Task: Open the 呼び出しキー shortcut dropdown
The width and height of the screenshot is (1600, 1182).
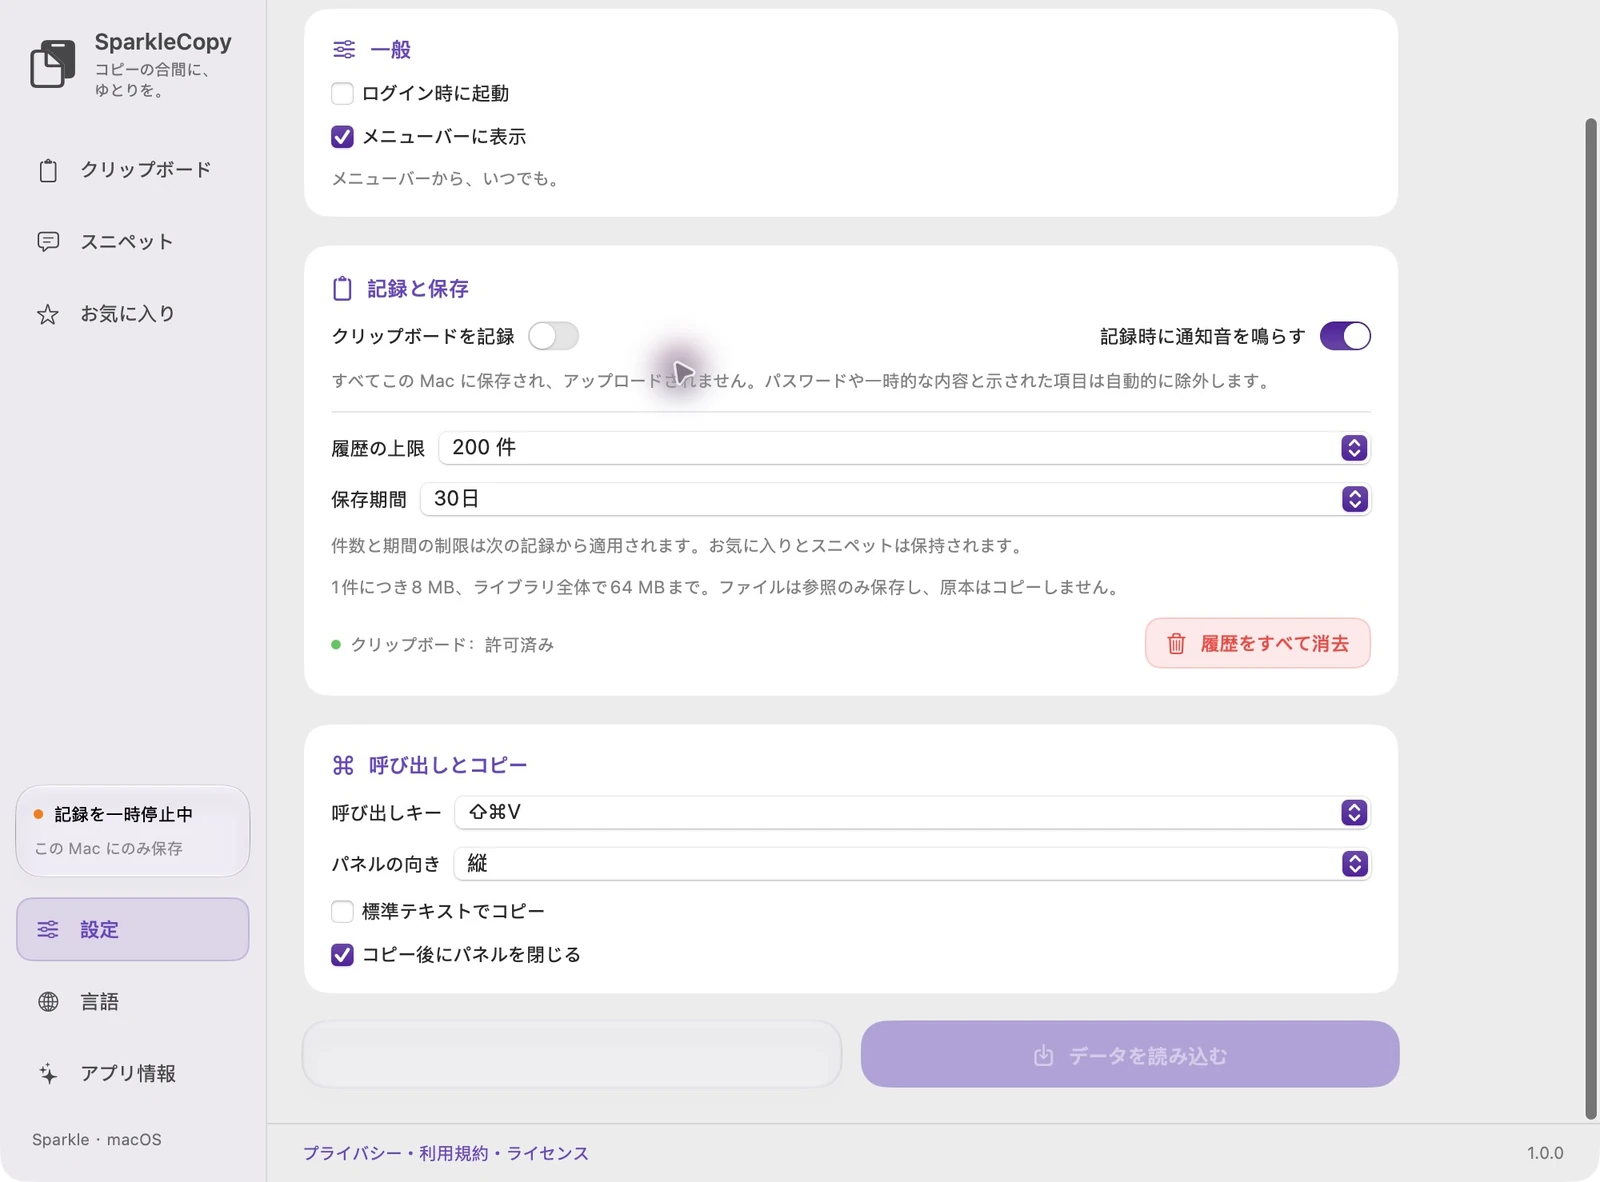Action: pos(912,813)
